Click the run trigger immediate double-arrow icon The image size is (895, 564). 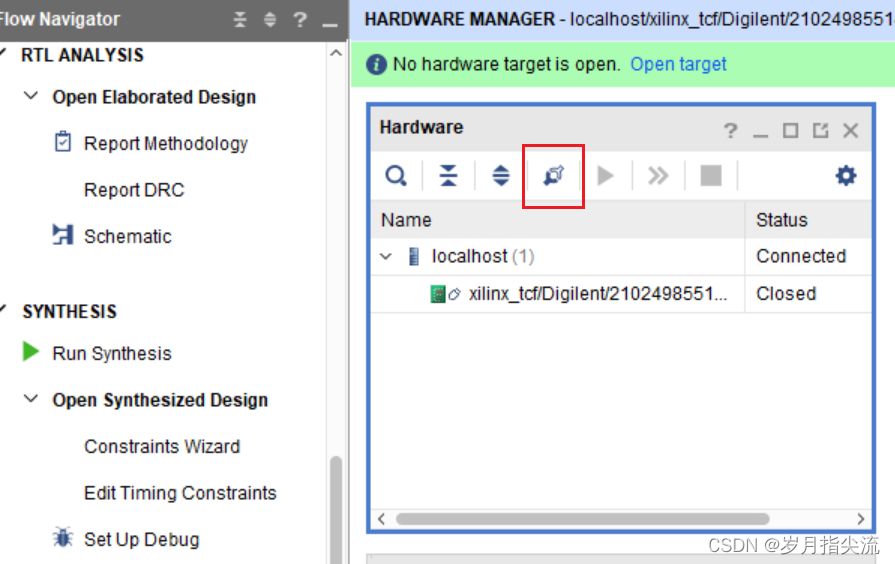pos(658,176)
